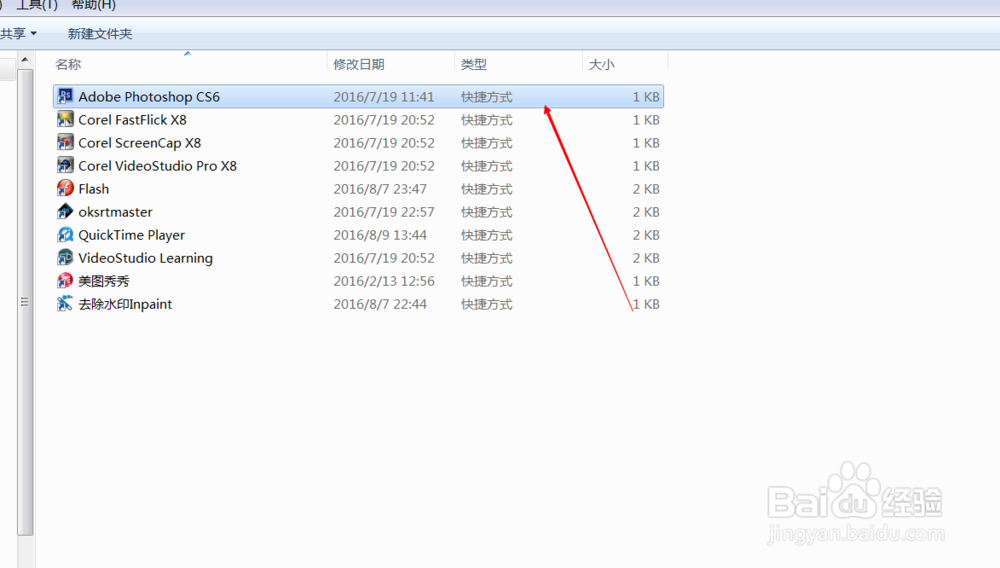Select the Corel VideoStudio Pro X8 file name
1000x568 pixels.
click(157, 166)
